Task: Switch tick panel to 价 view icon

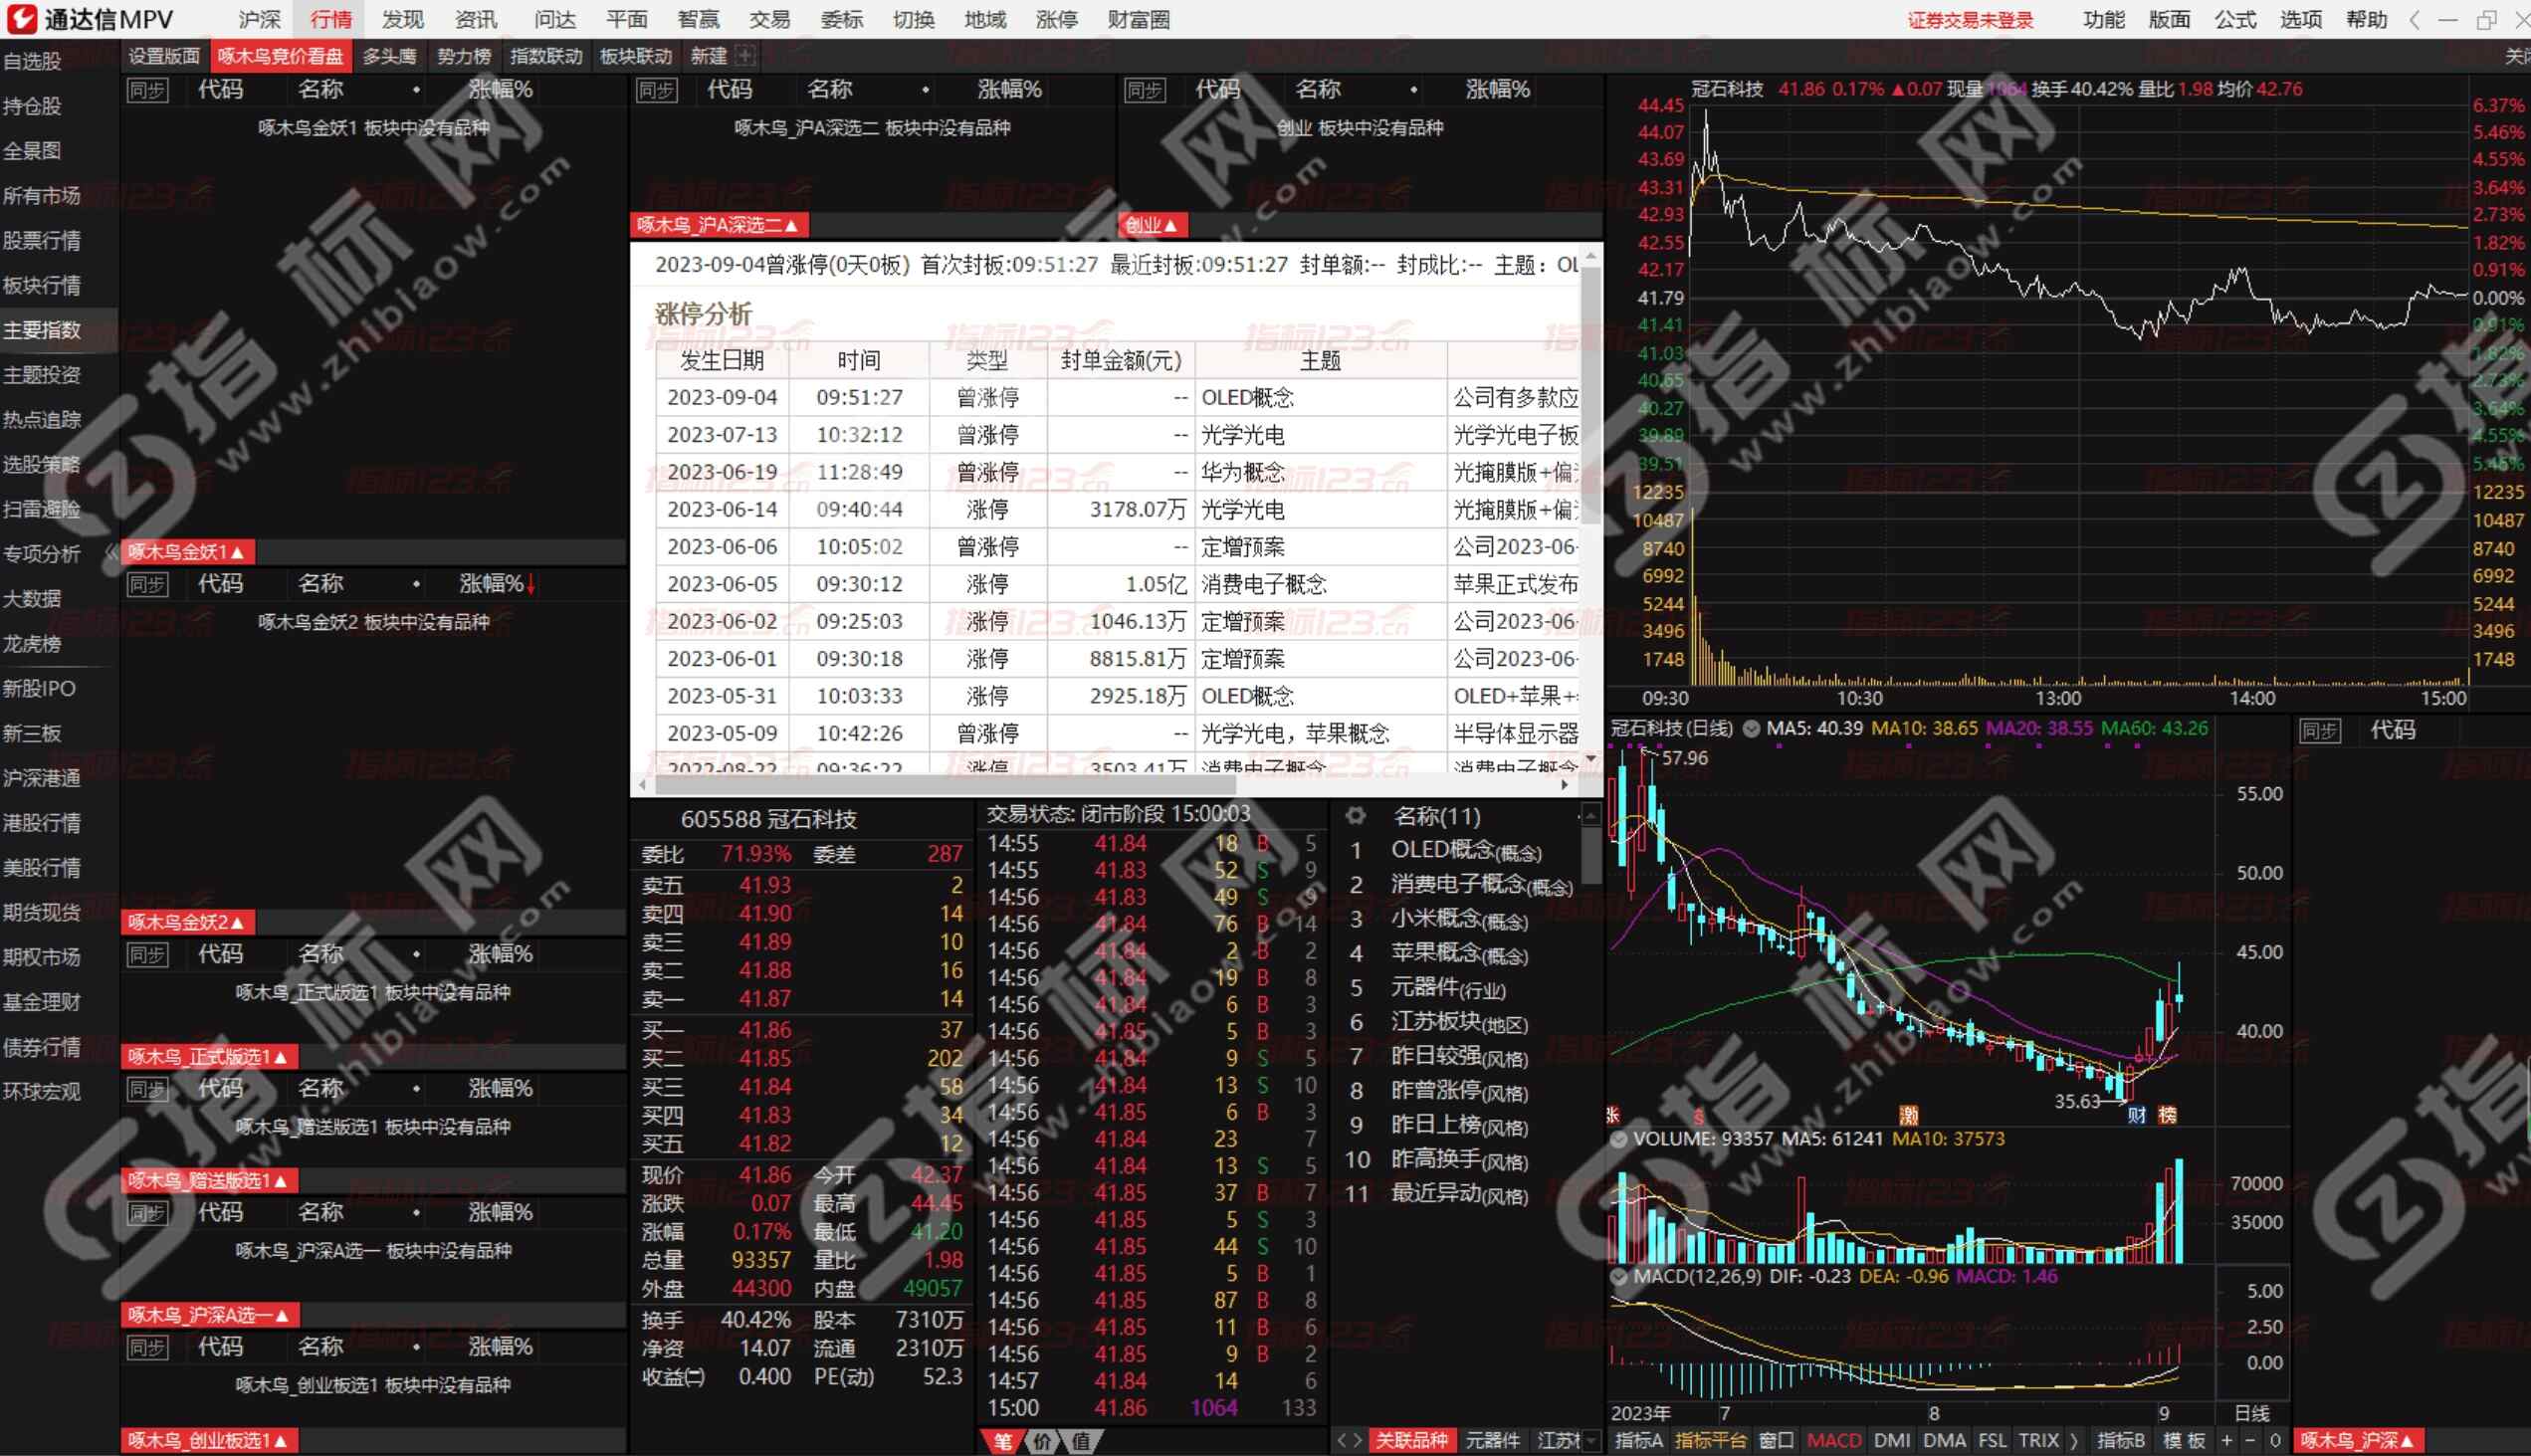Action: [1043, 1441]
